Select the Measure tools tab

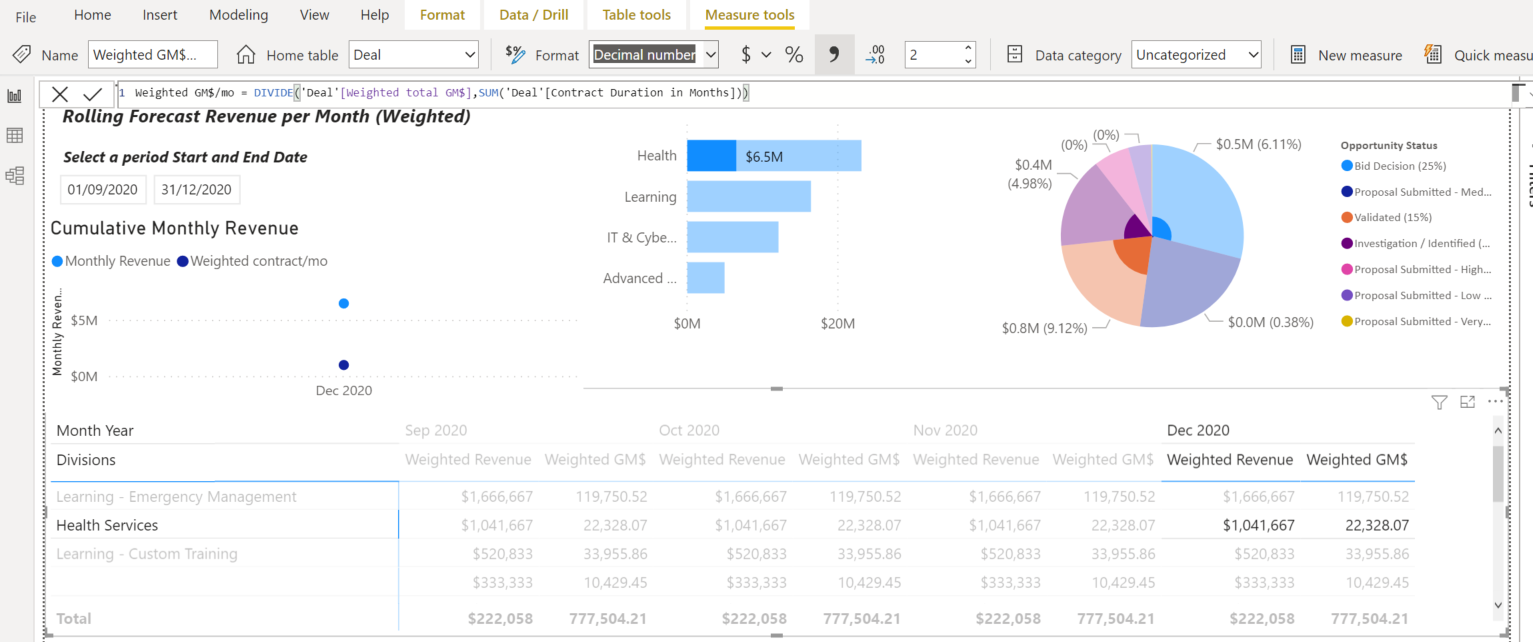749,15
